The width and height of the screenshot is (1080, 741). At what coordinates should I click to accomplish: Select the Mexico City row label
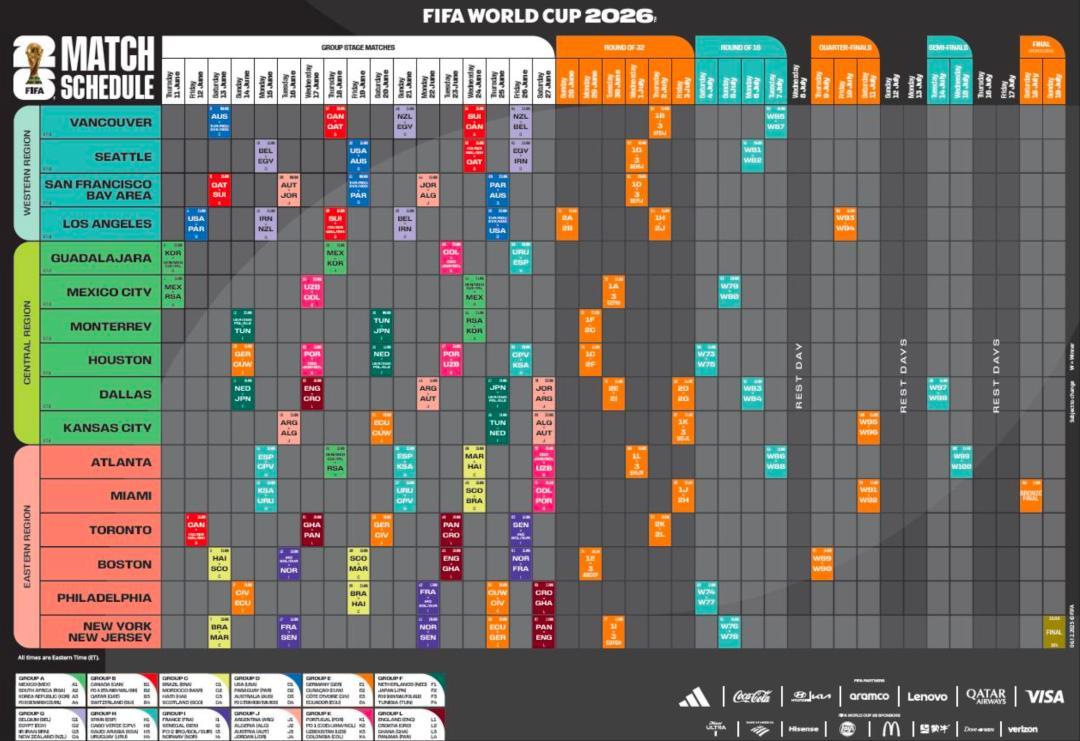pyautogui.click(x=109, y=293)
